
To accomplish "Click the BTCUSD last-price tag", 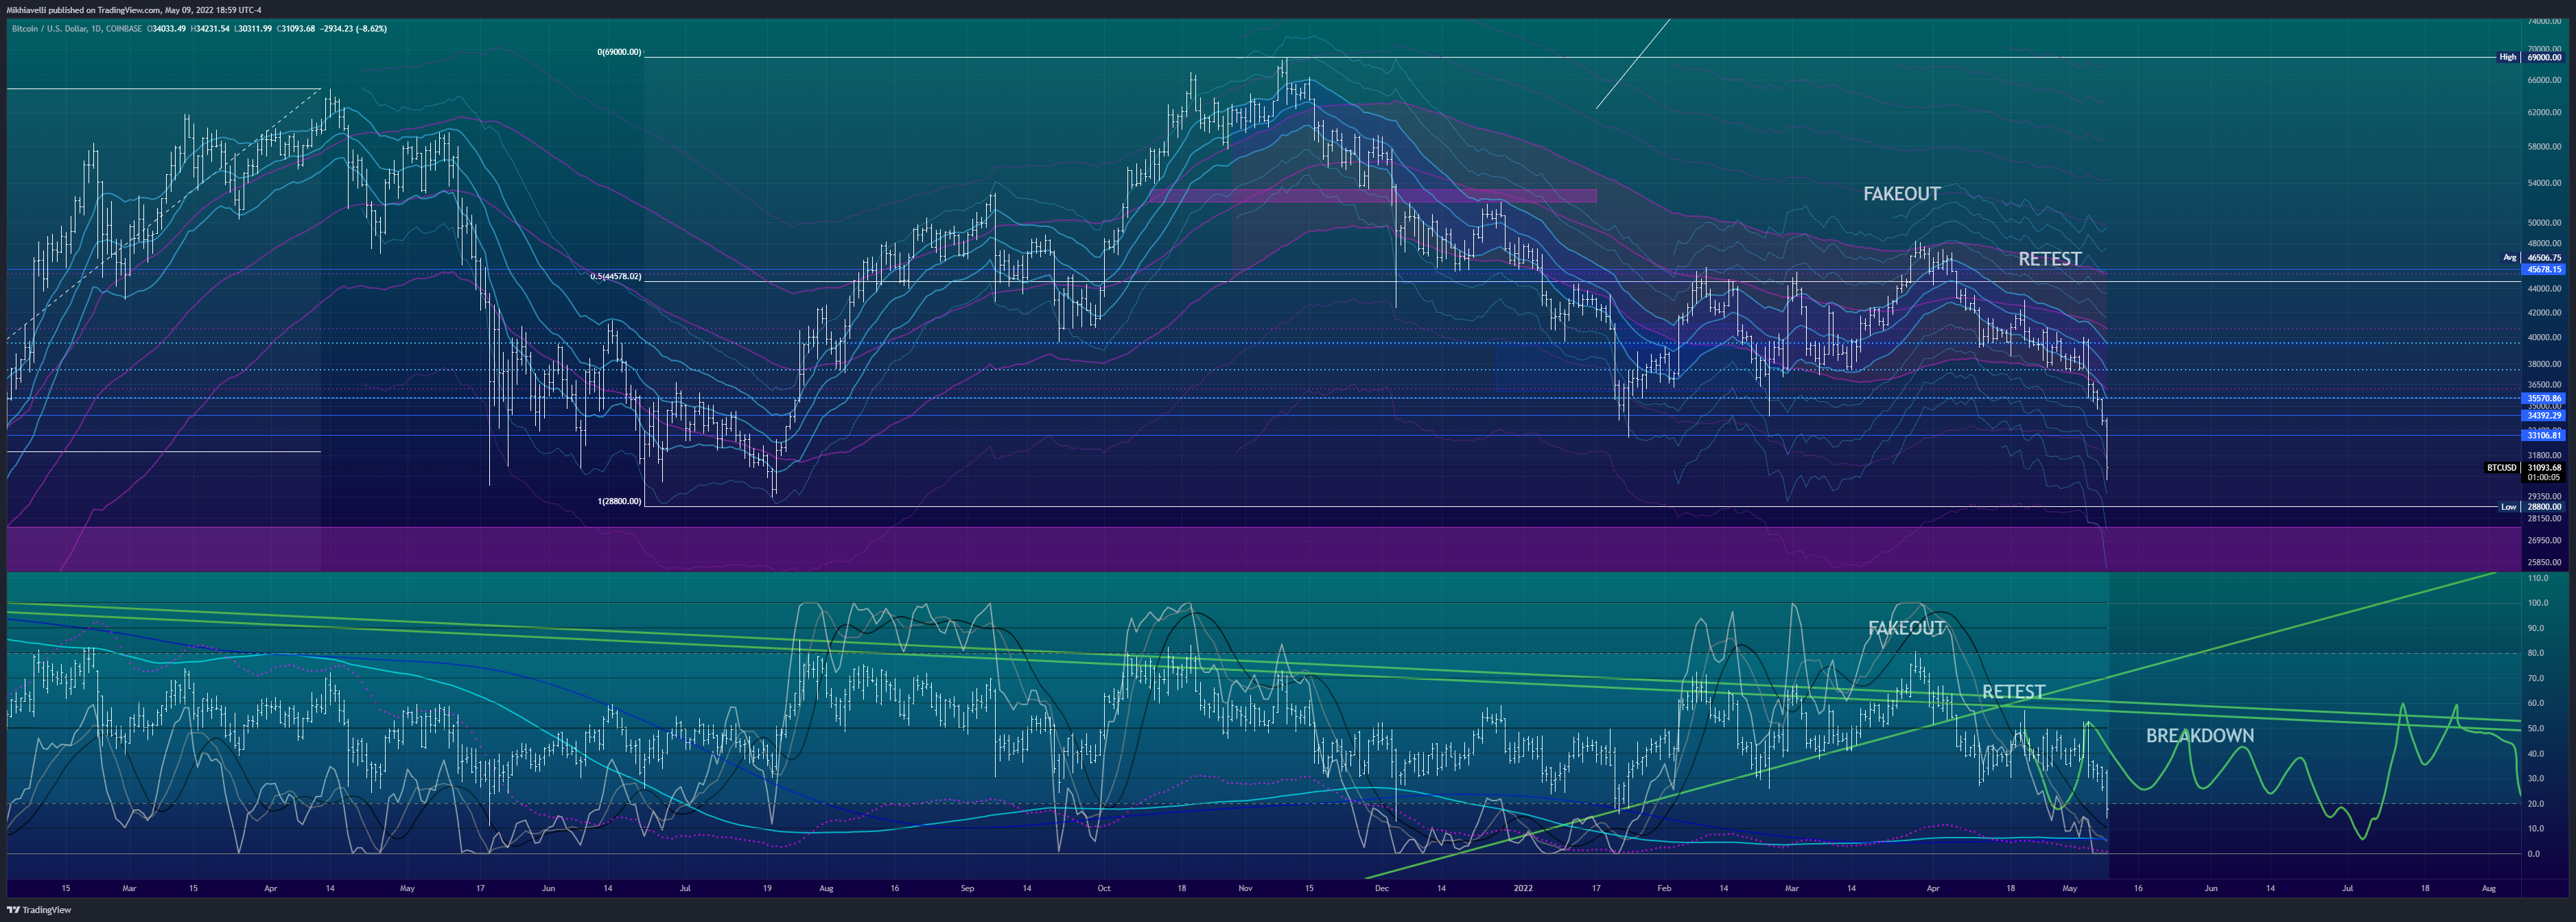I will click(2501, 467).
